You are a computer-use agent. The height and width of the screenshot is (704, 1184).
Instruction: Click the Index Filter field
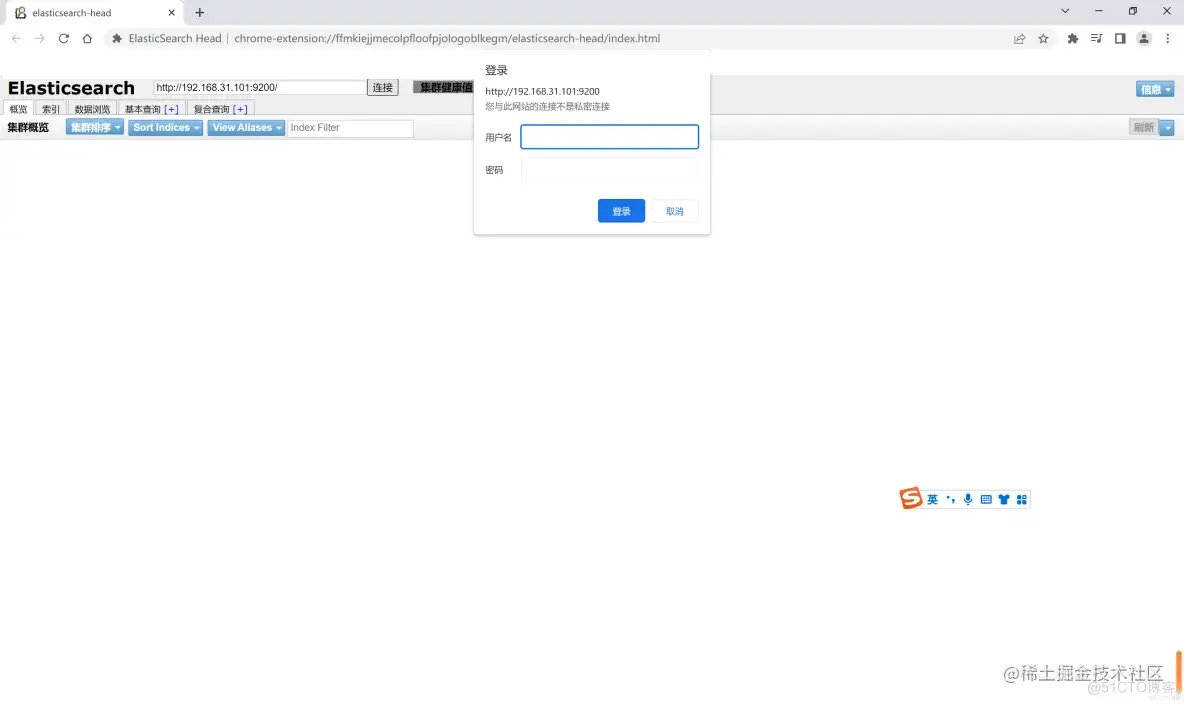pyautogui.click(x=350, y=128)
